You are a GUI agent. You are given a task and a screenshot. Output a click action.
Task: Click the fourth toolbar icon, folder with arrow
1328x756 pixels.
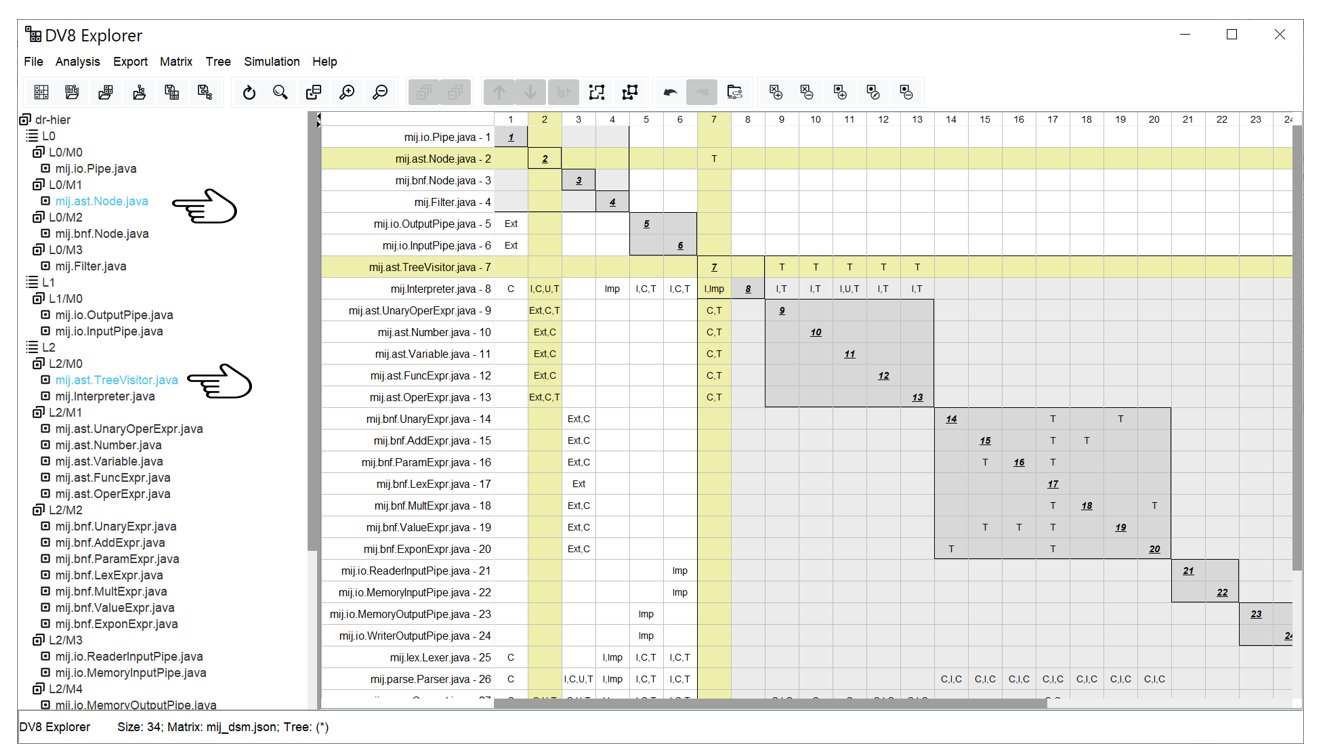(x=139, y=92)
